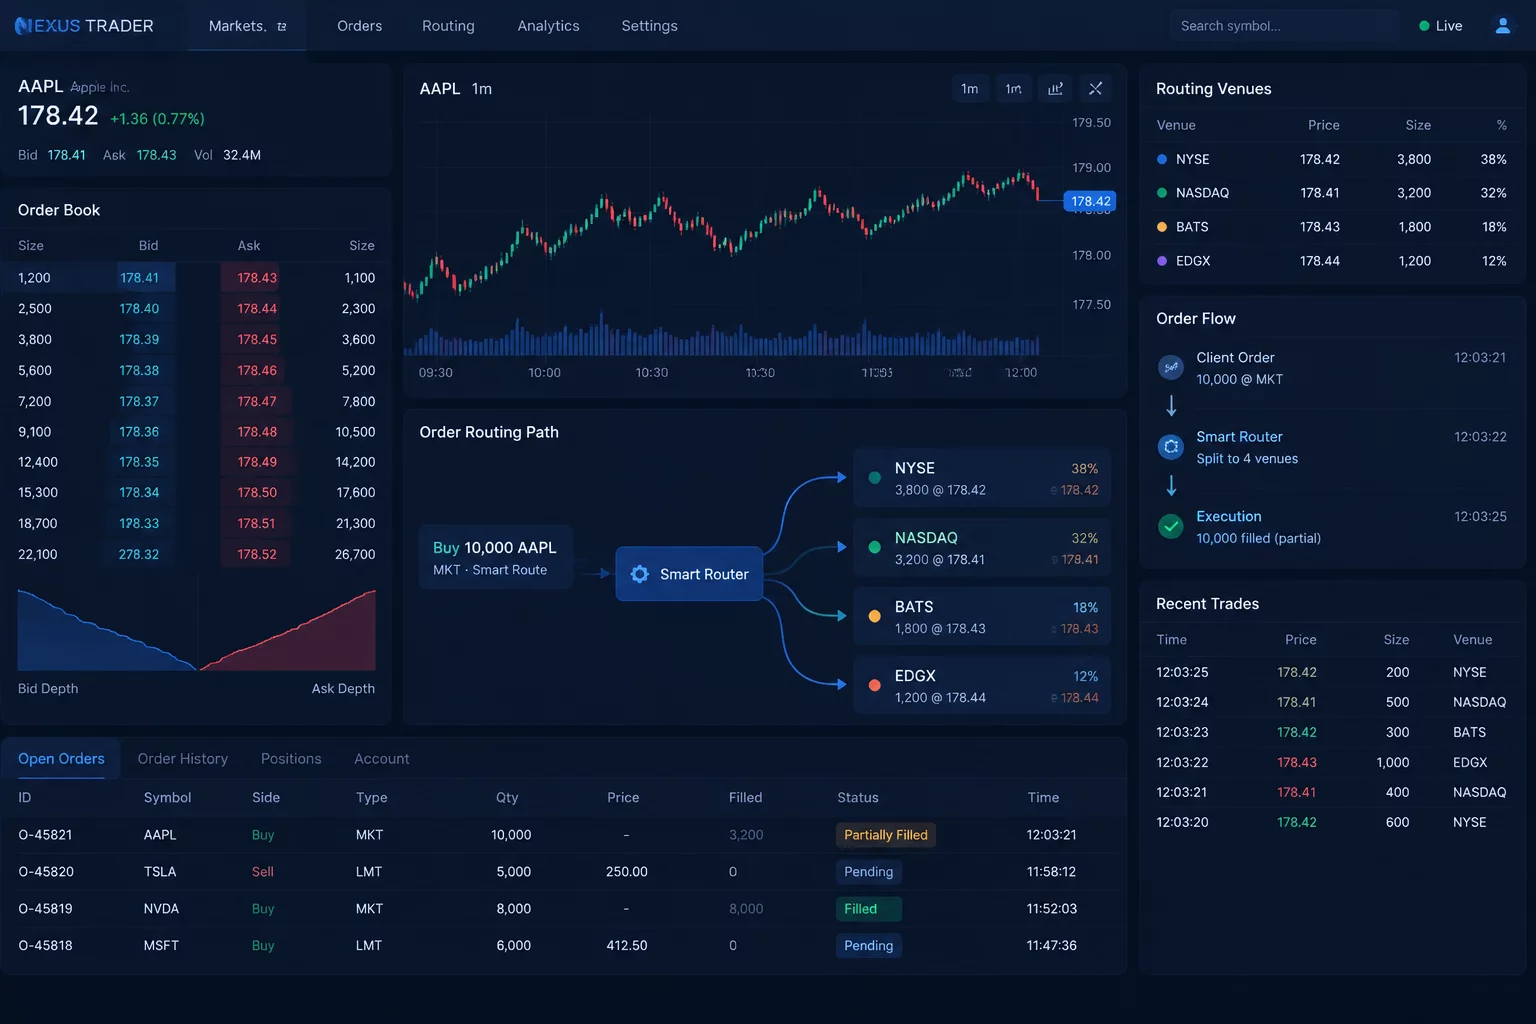Screen dimensions: 1536x1024
Task: Open the Analytics navigation tab
Action: 548,26
